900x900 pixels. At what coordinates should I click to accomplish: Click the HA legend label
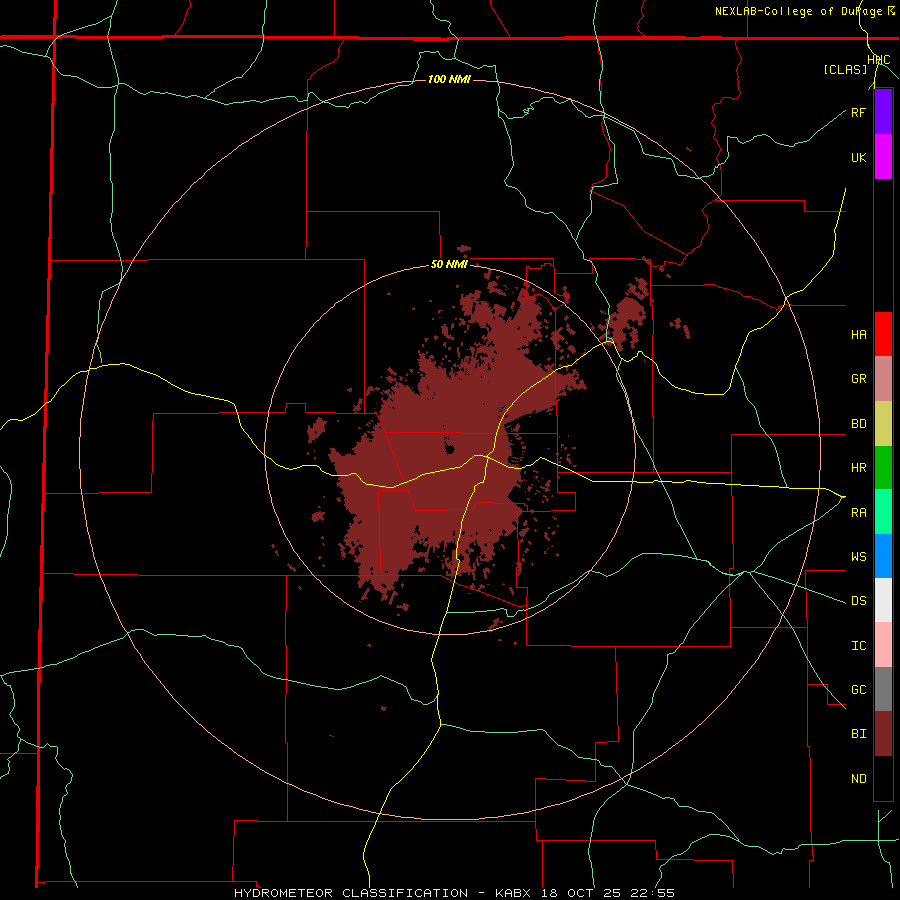click(858, 335)
